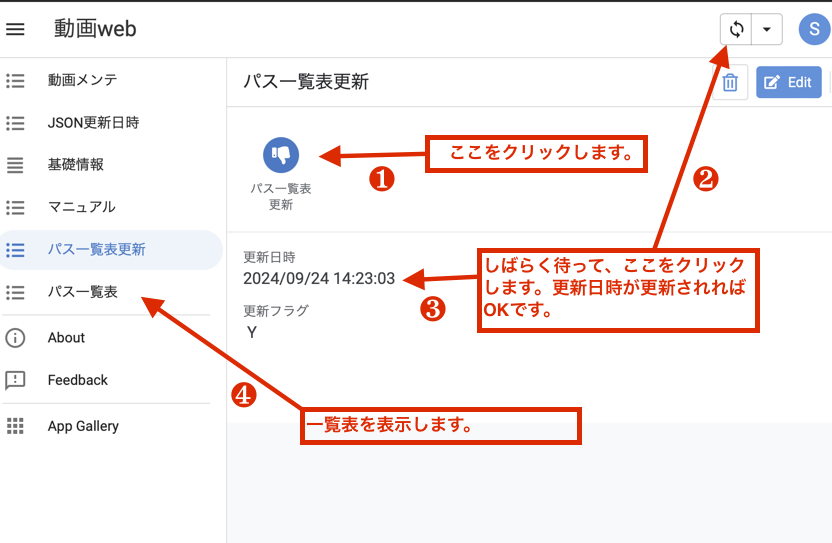This screenshot has height=543, width=832.
Task: Click the sync refresh icon
Action: 737,29
